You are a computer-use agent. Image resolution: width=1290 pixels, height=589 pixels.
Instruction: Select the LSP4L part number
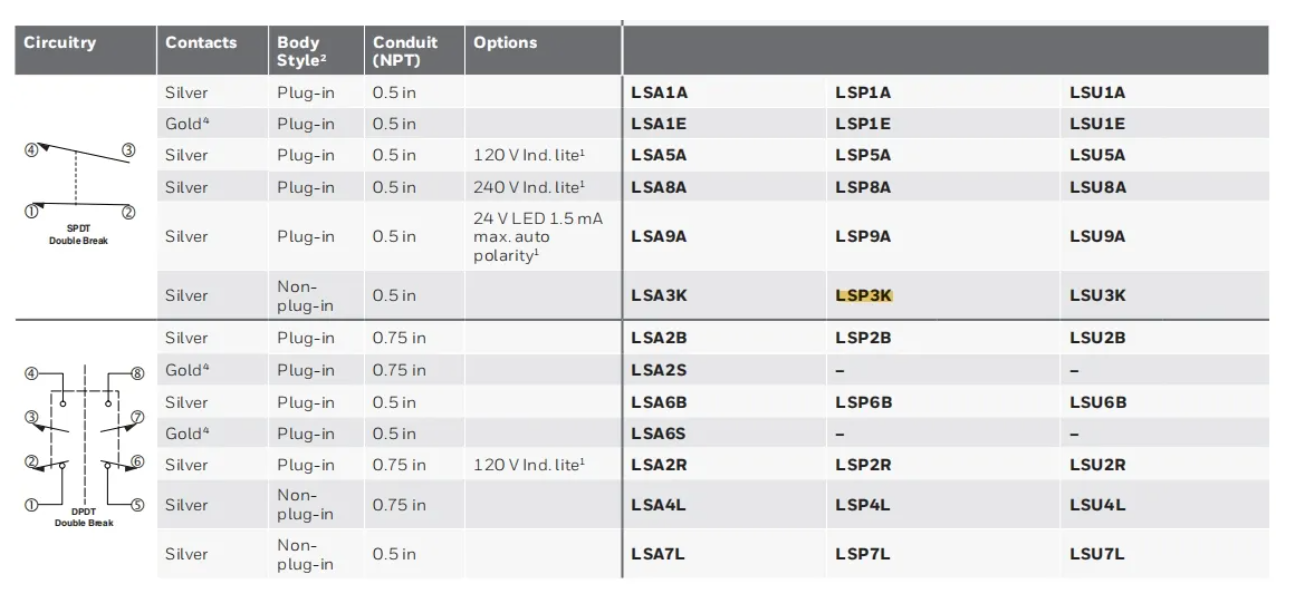click(x=862, y=505)
